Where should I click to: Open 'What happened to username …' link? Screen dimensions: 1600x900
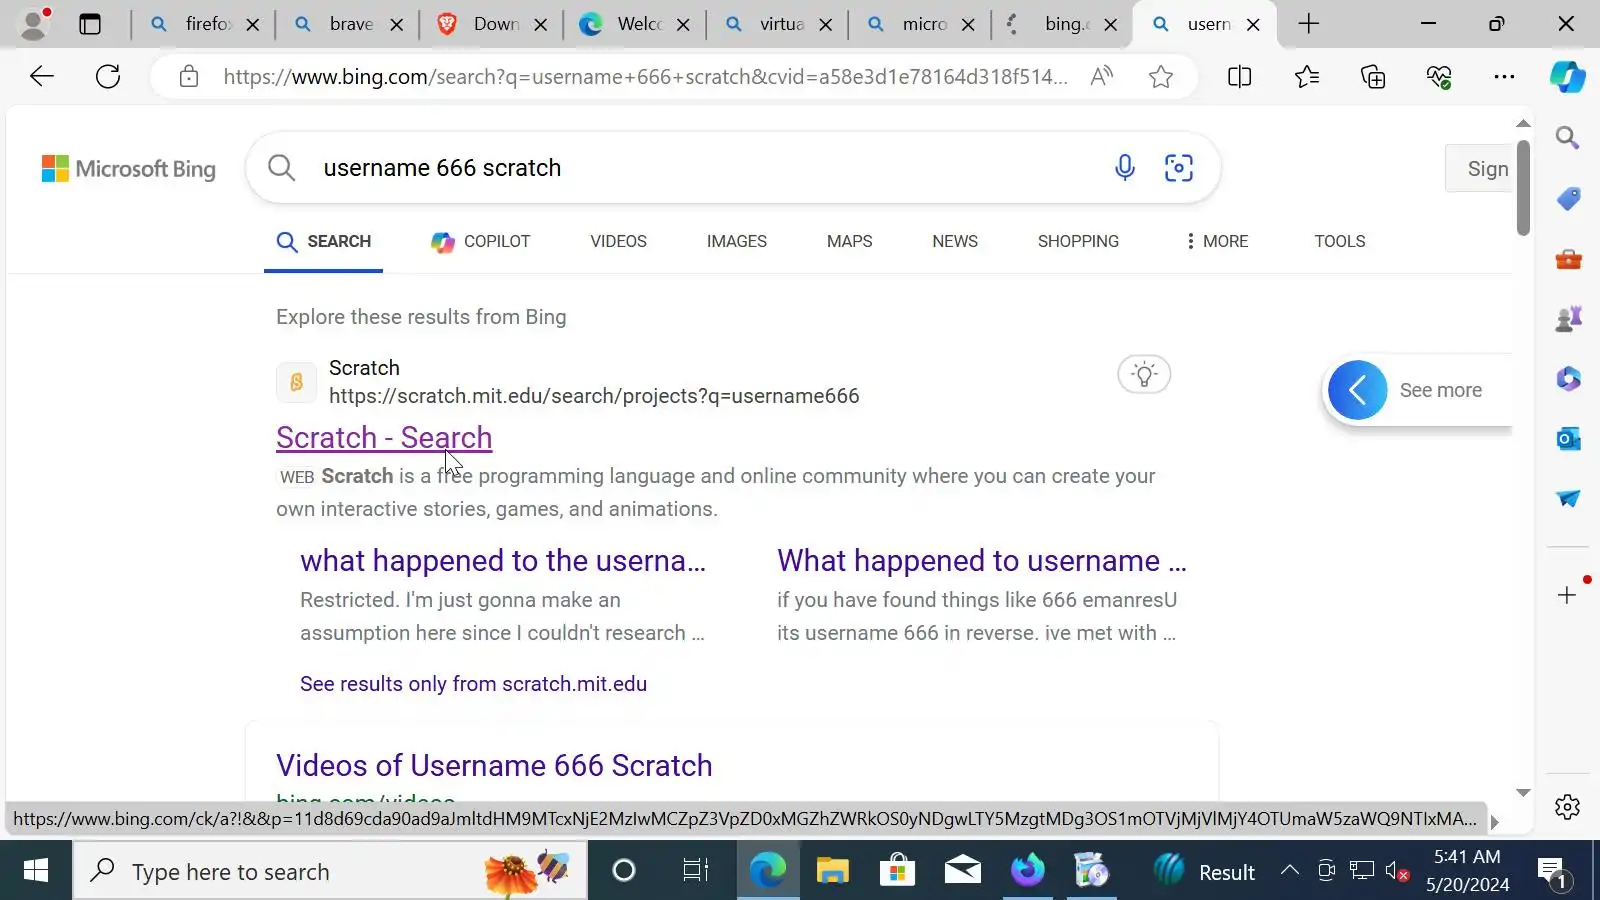click(982, 561)
